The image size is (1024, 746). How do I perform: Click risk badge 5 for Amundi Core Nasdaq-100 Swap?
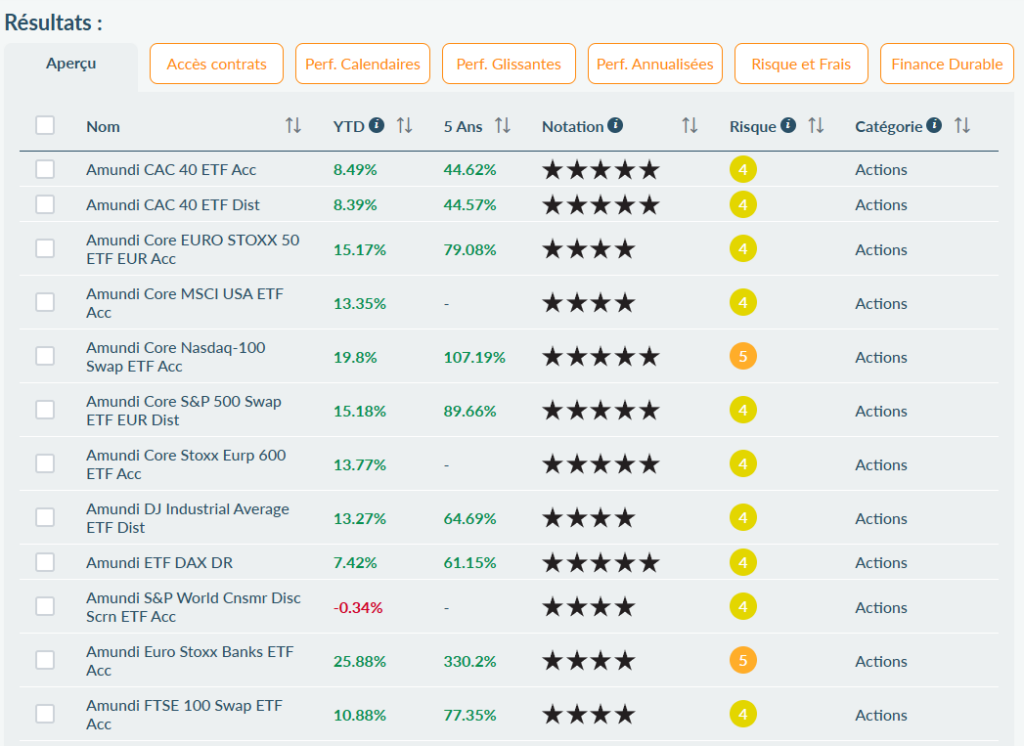(x=743, y=357)
